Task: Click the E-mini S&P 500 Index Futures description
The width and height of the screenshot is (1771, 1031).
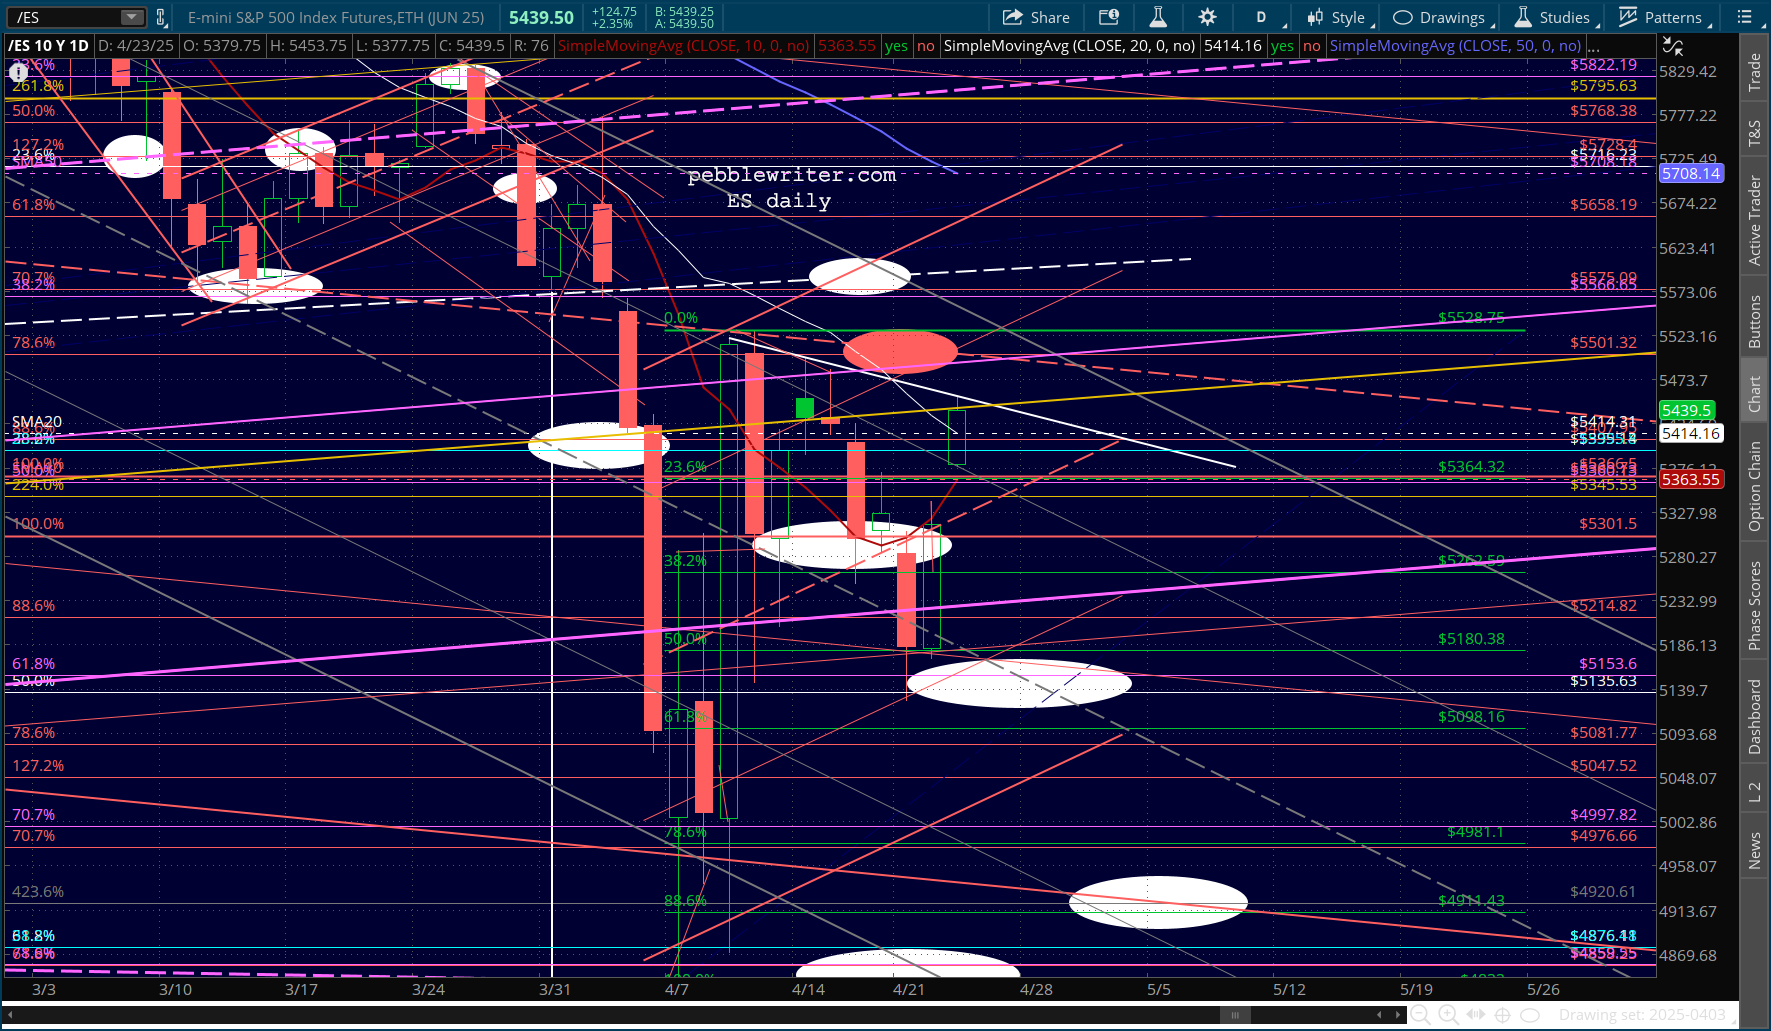Action: 336,17
